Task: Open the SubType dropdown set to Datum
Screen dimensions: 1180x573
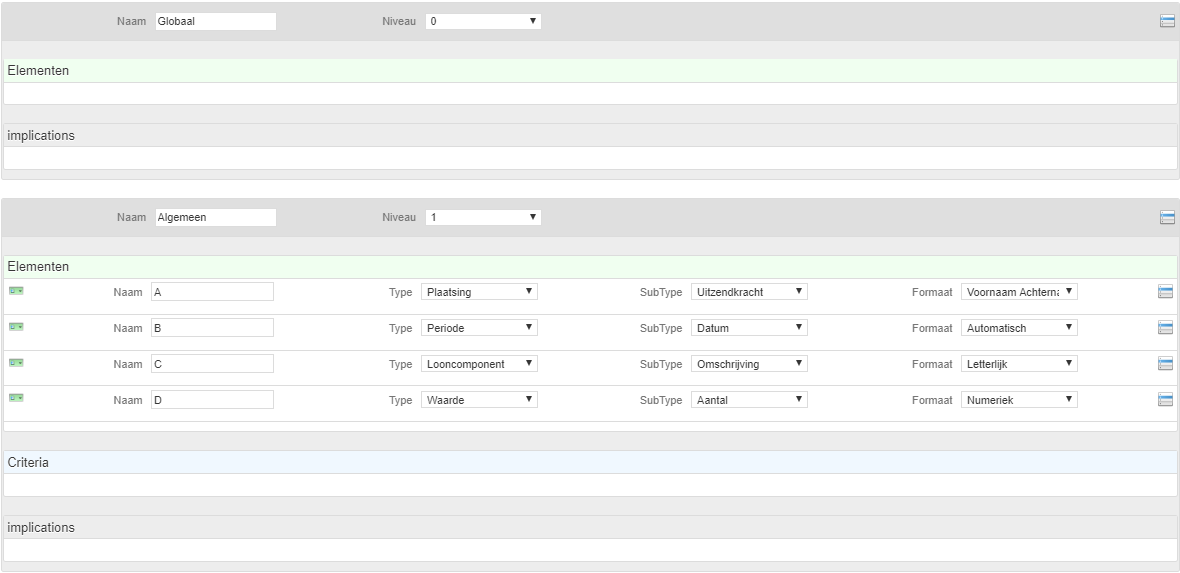Action: (x=749, y=328)
